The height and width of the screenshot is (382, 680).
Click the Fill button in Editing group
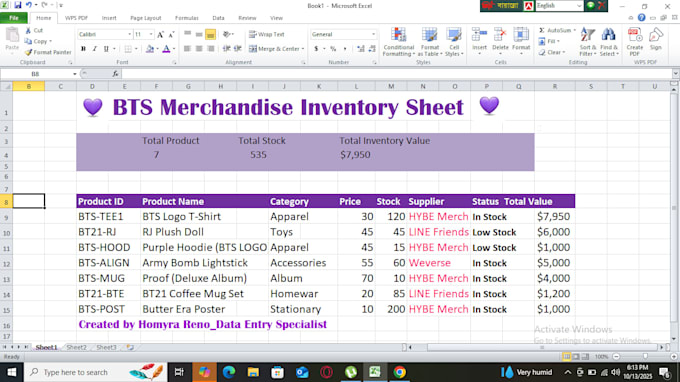[x=550, y=41]
